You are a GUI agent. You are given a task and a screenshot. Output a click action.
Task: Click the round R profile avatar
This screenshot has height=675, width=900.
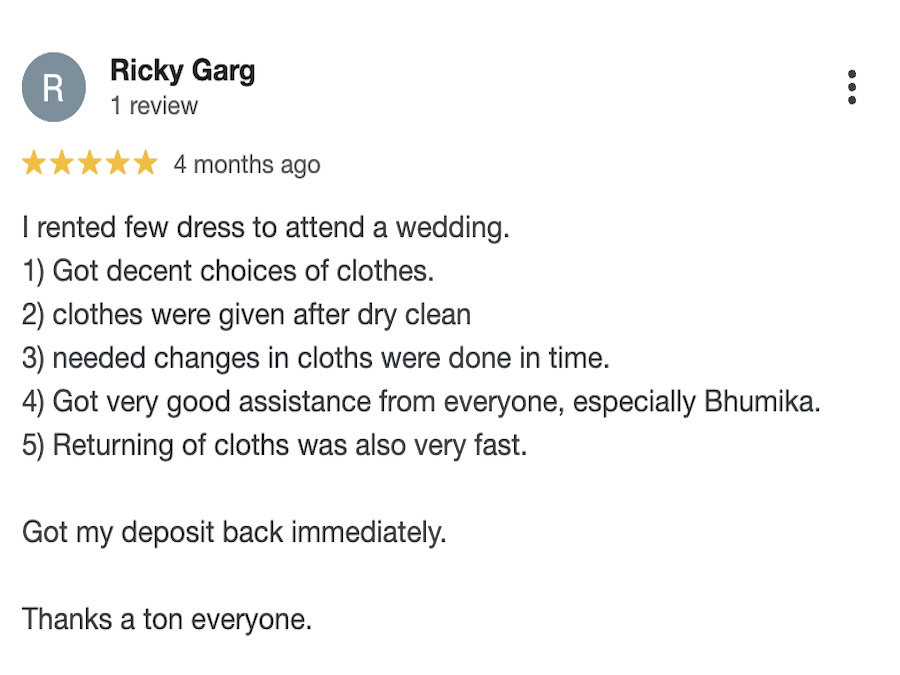54,87
